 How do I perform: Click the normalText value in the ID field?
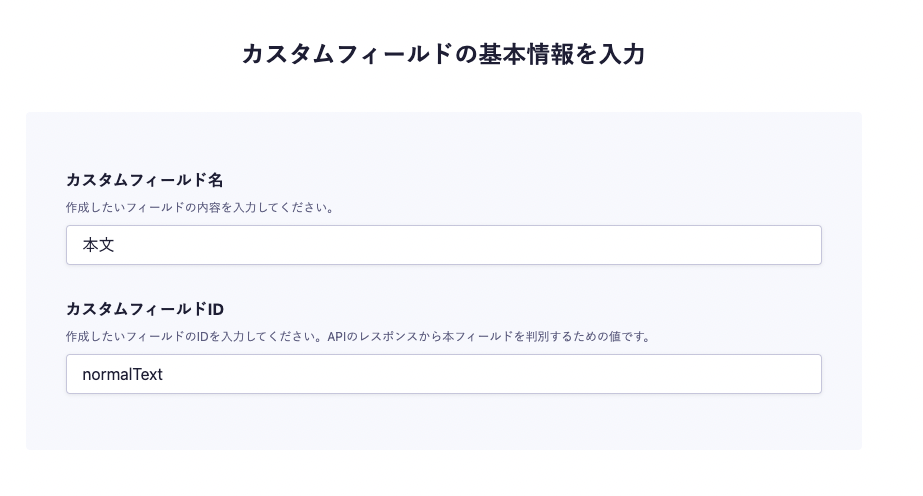click(122, 374)
